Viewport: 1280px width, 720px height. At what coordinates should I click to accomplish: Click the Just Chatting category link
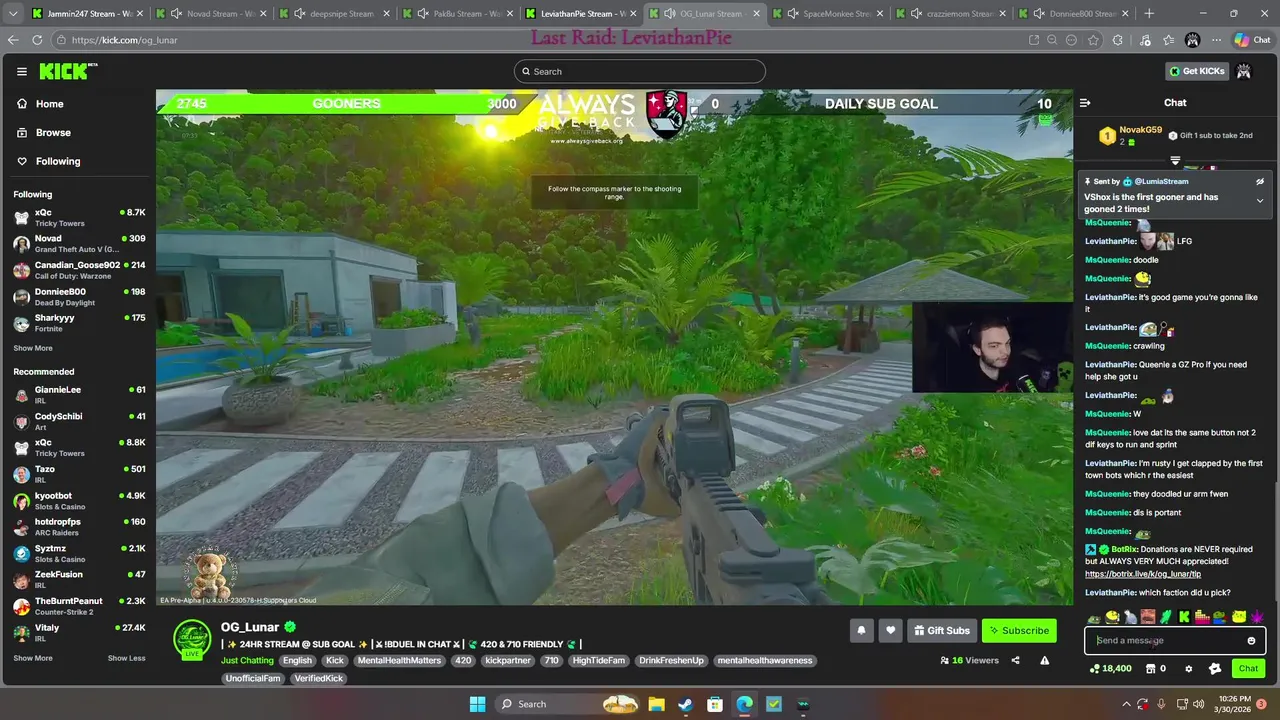click(x=247, y=661)
